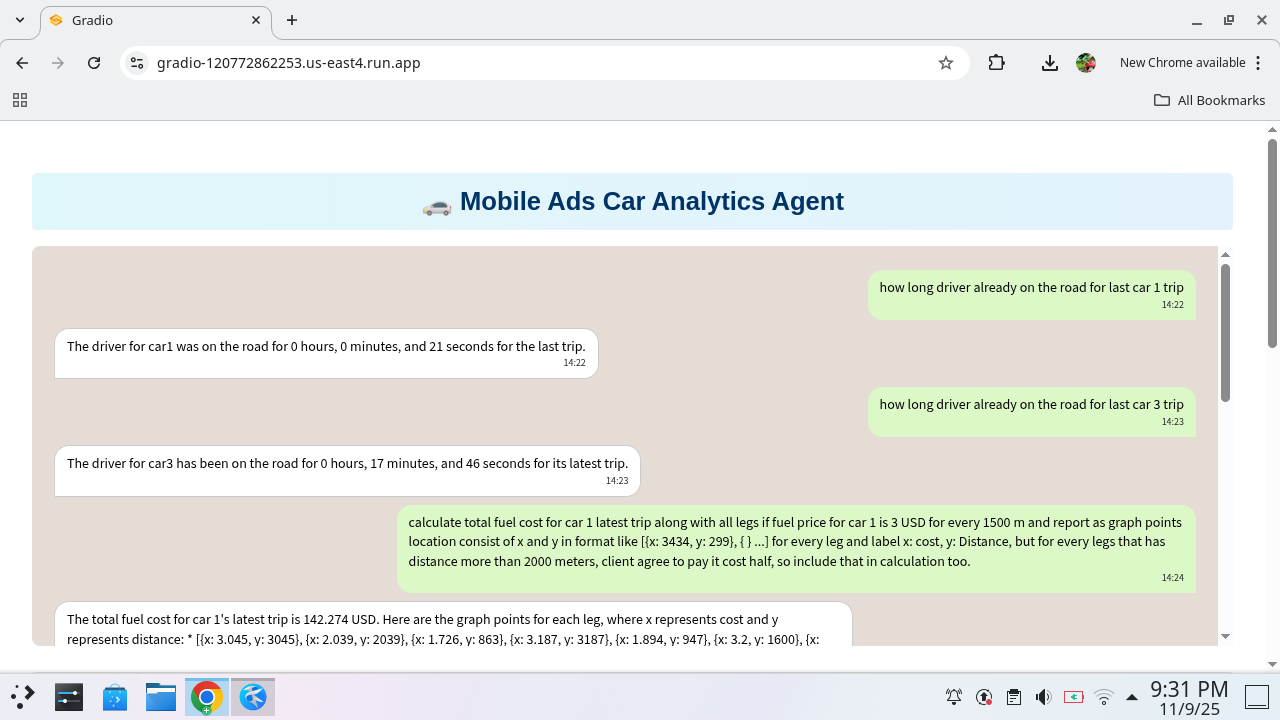Viewport: 1280px width, 720px height.
Task: Toggle notifications via the bell icon
Action: [953, 696]
